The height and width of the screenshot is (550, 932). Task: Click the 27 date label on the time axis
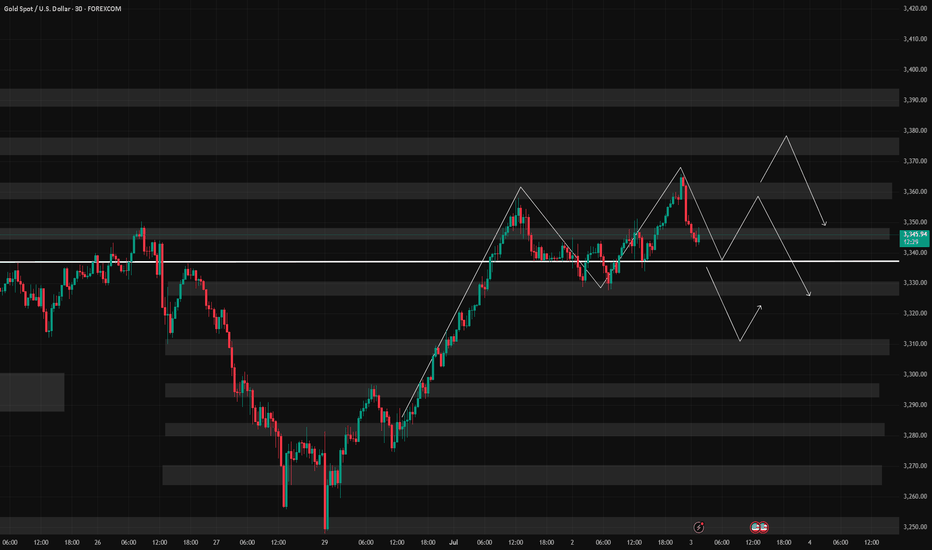click(x=216, y=542)
